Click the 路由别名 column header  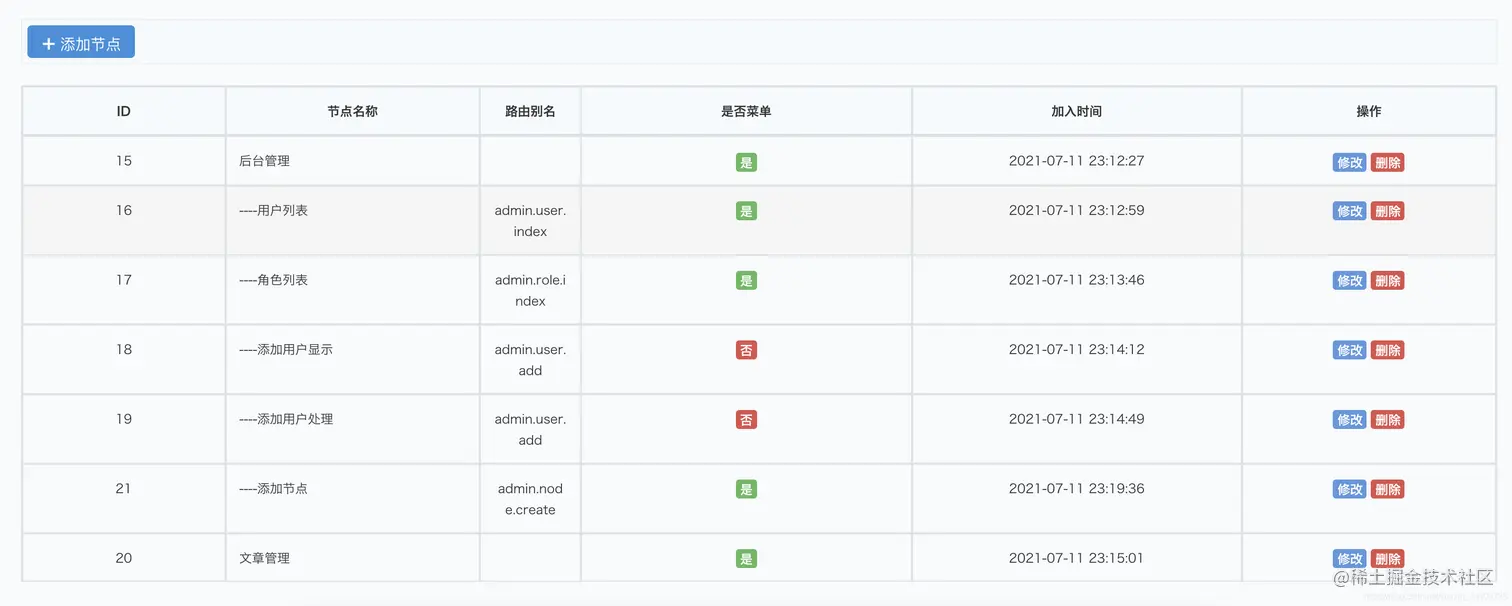tap(530, 111)
